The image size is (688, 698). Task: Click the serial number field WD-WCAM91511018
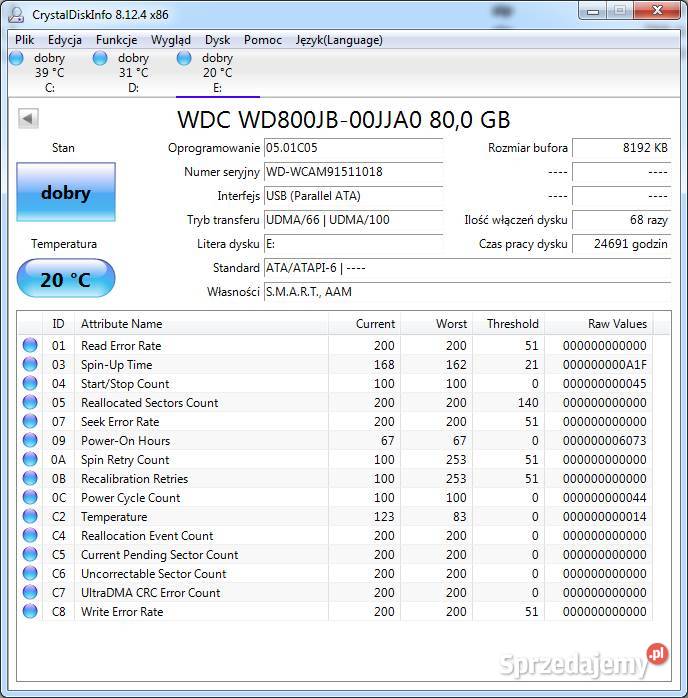pyautogui.click(x=353, y=172)
